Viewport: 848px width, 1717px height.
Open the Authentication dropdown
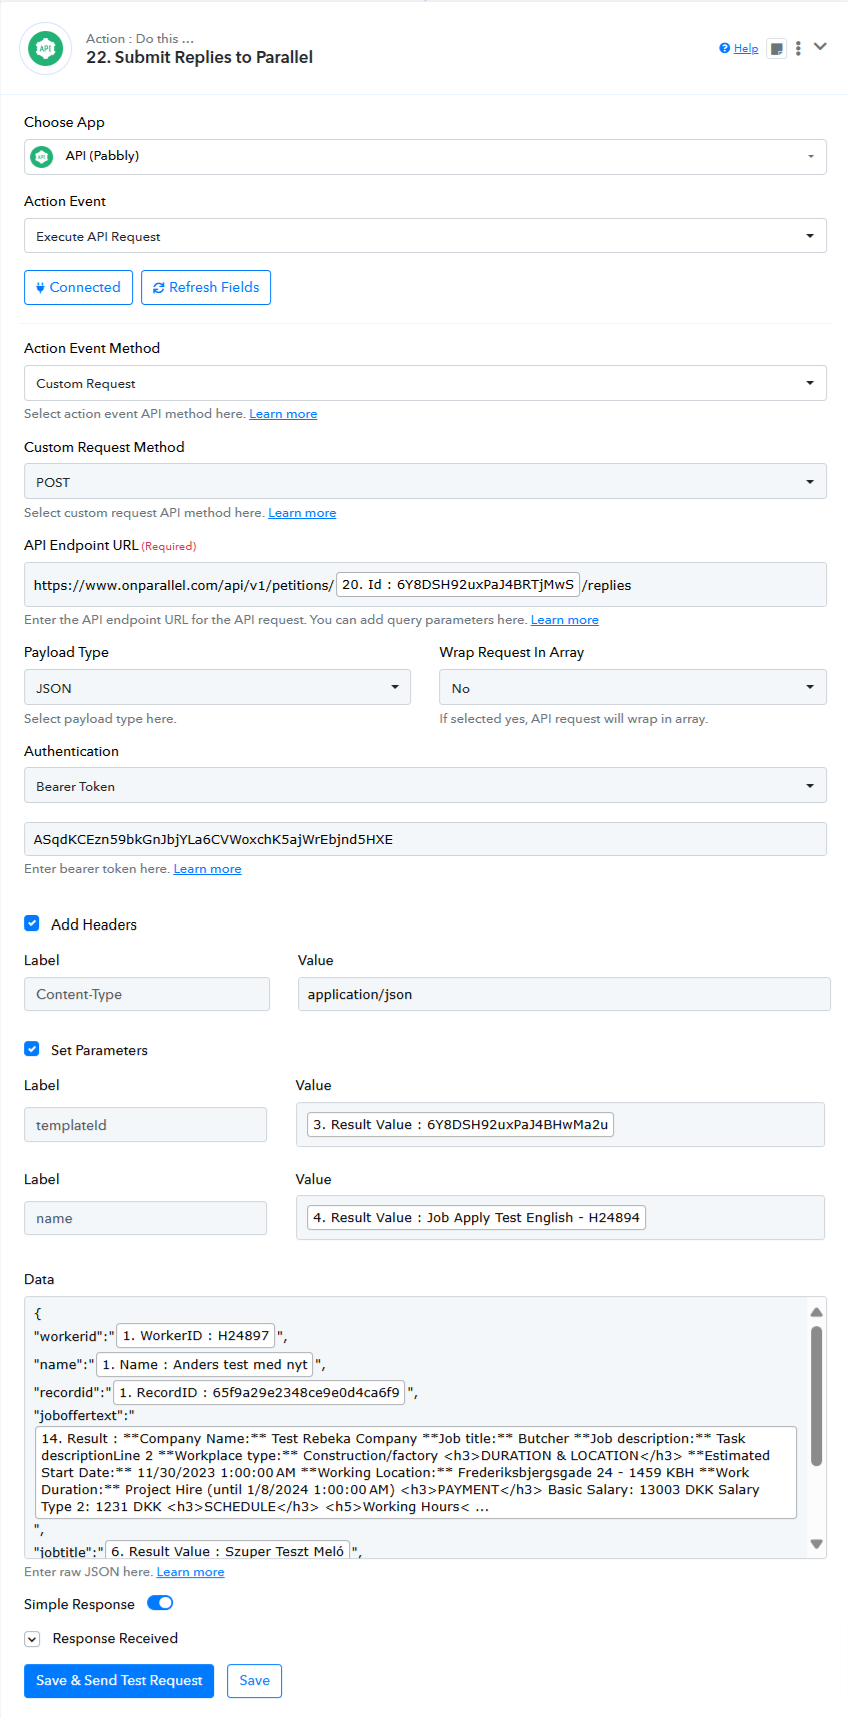pyautogui.click(x=425, y=785)
